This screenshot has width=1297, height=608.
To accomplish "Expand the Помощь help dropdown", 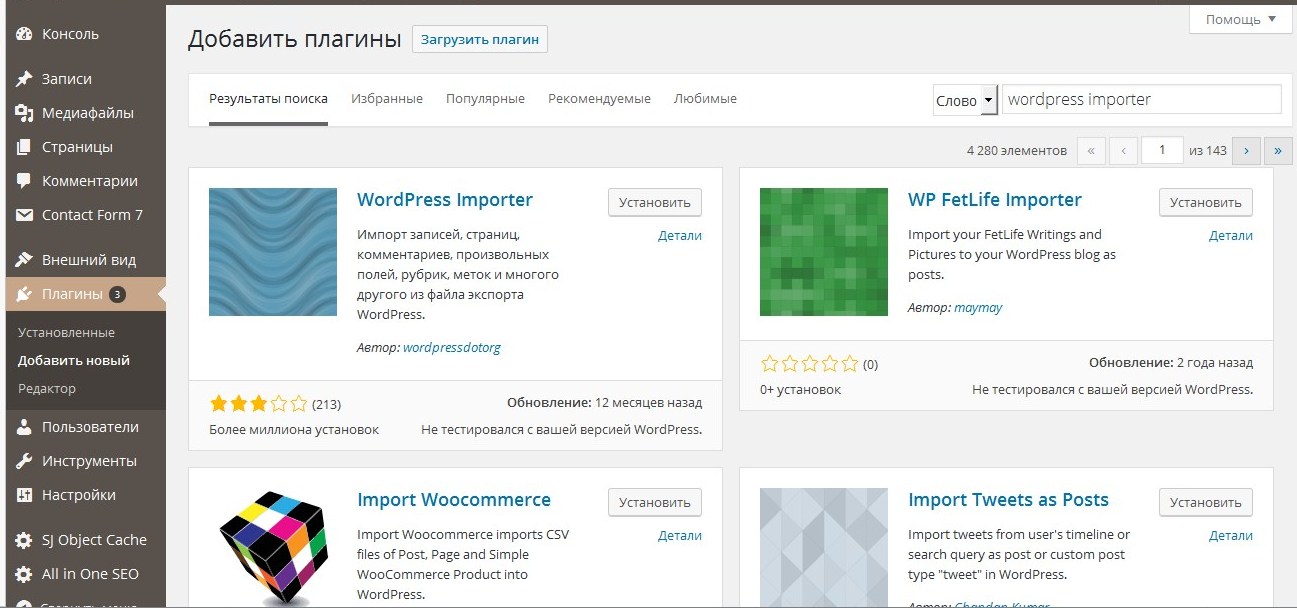I will (x=1240, y=19).
